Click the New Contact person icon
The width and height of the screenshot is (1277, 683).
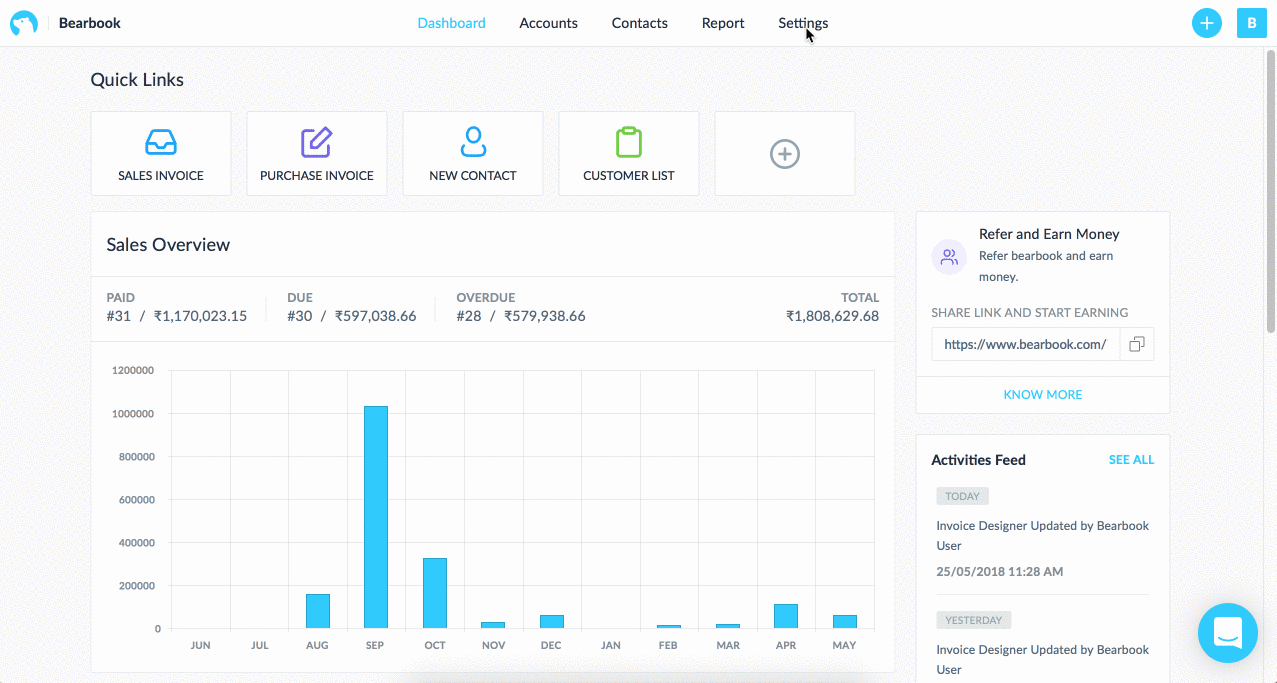473,142
